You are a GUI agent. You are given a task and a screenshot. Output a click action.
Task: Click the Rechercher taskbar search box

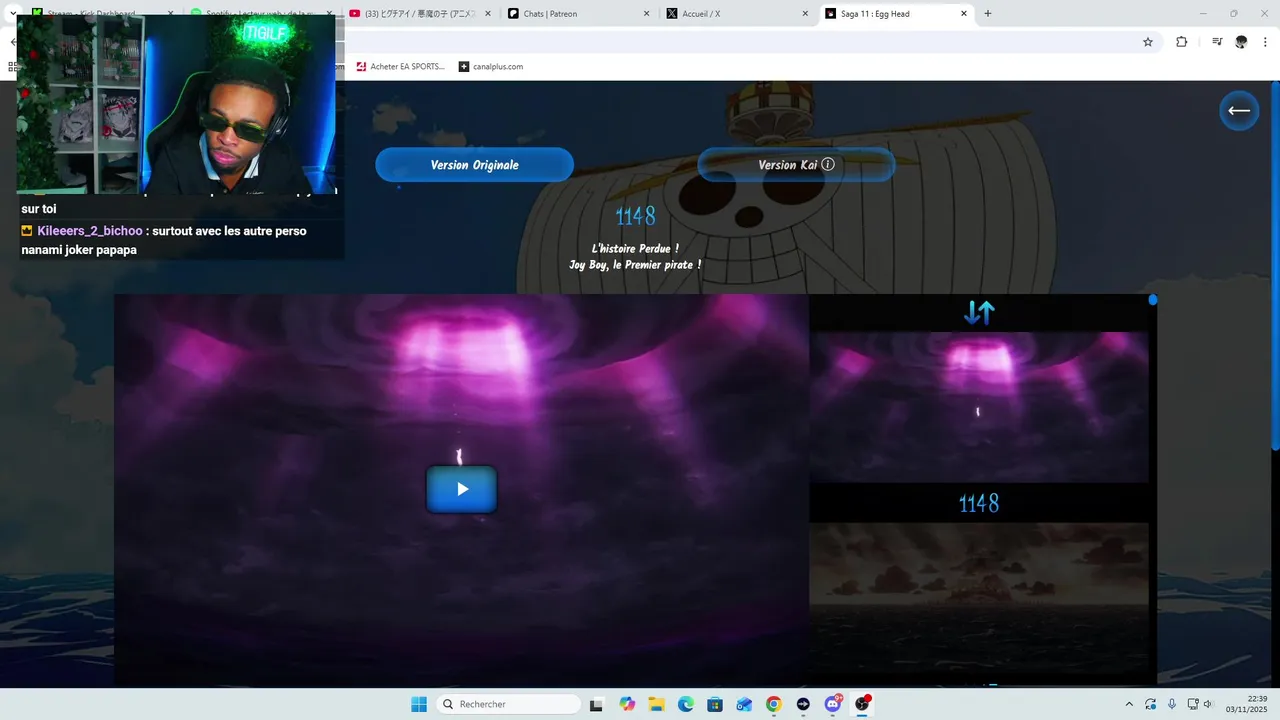tap(510, 704)
